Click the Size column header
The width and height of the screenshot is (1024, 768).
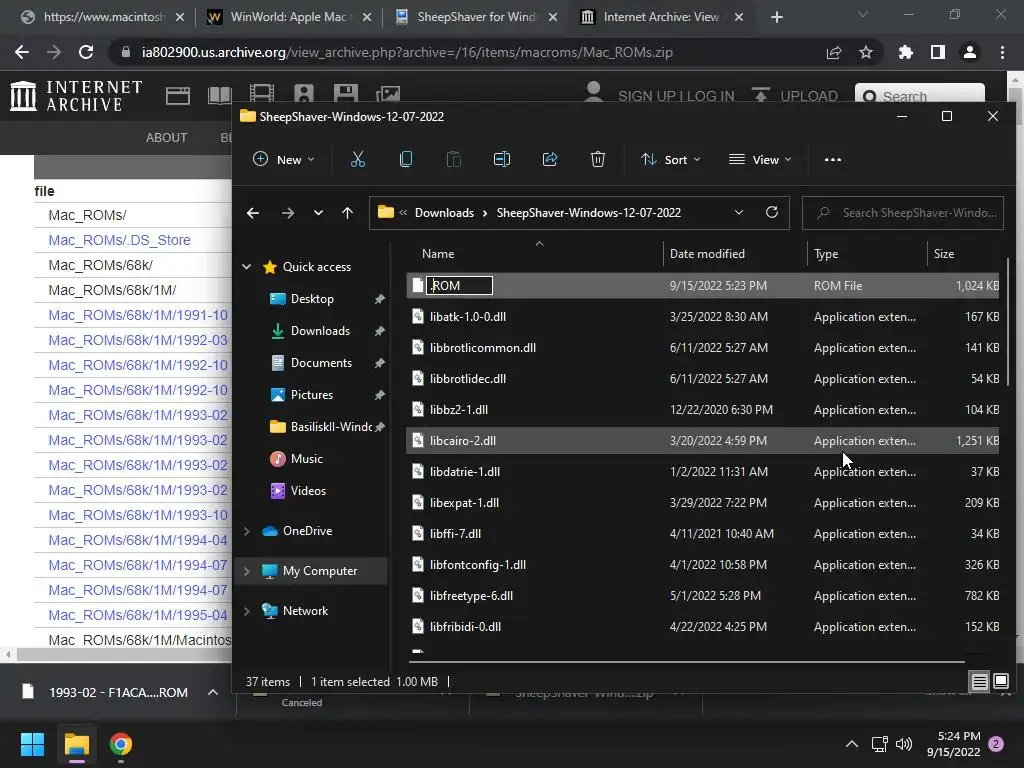944,254
